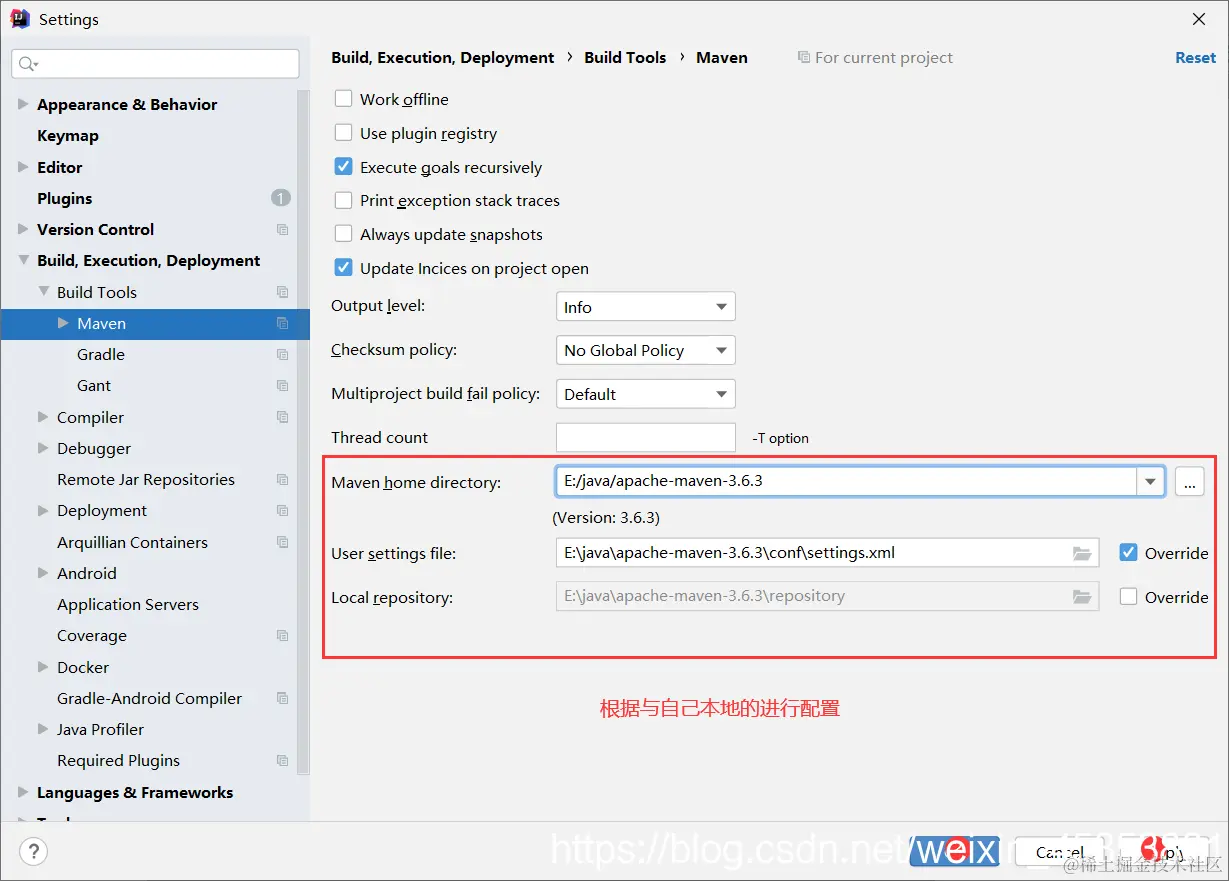Image resolution: width=1229 pixels, height=881 pixels.
Task: Expand the Compiler node arrow
Action: point(43,417)
